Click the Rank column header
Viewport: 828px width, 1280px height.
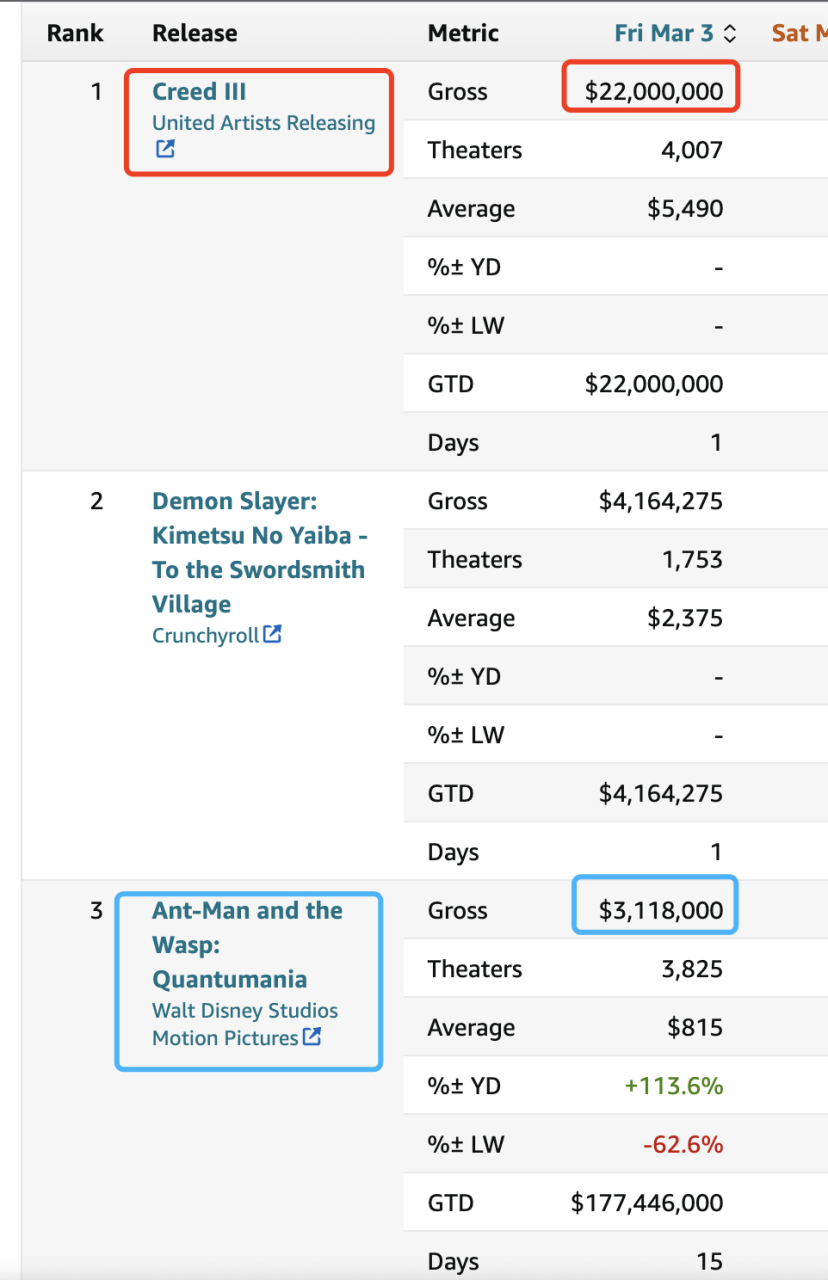[x=75, y=33]
